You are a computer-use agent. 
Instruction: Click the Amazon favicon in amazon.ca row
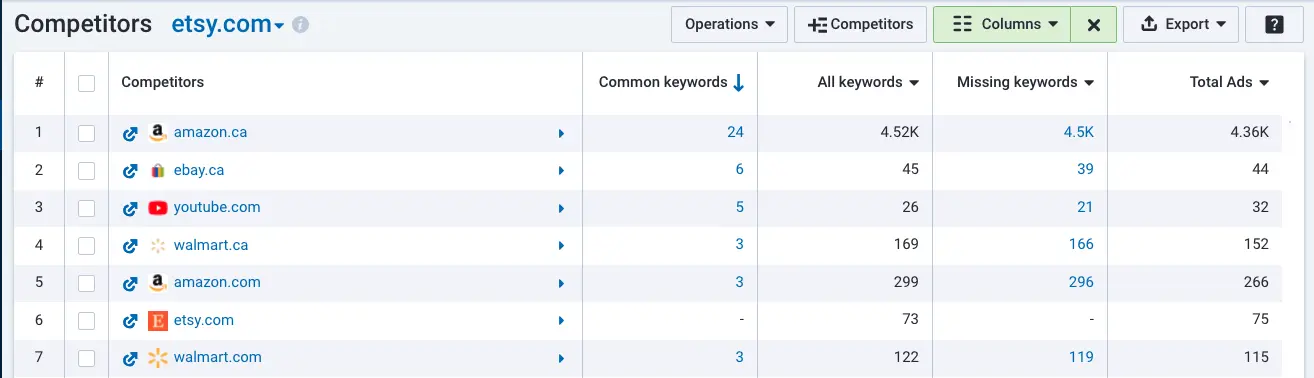(157, 133)
